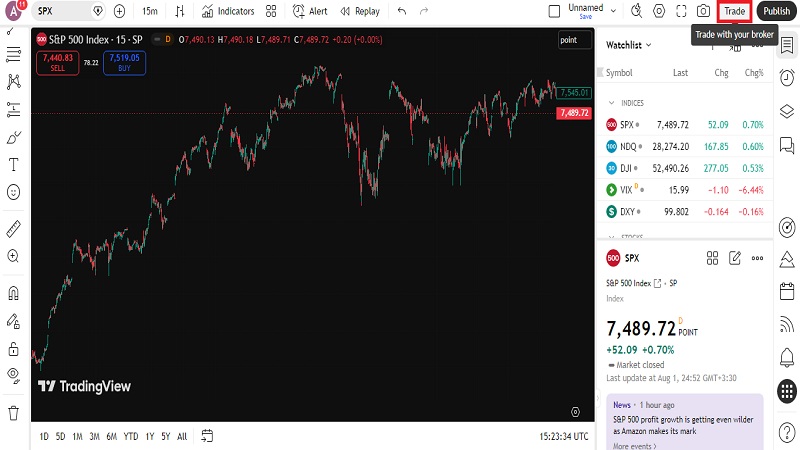Click the Trade button
The height and width of the screenshot is (450, 800).
point(734,11)
